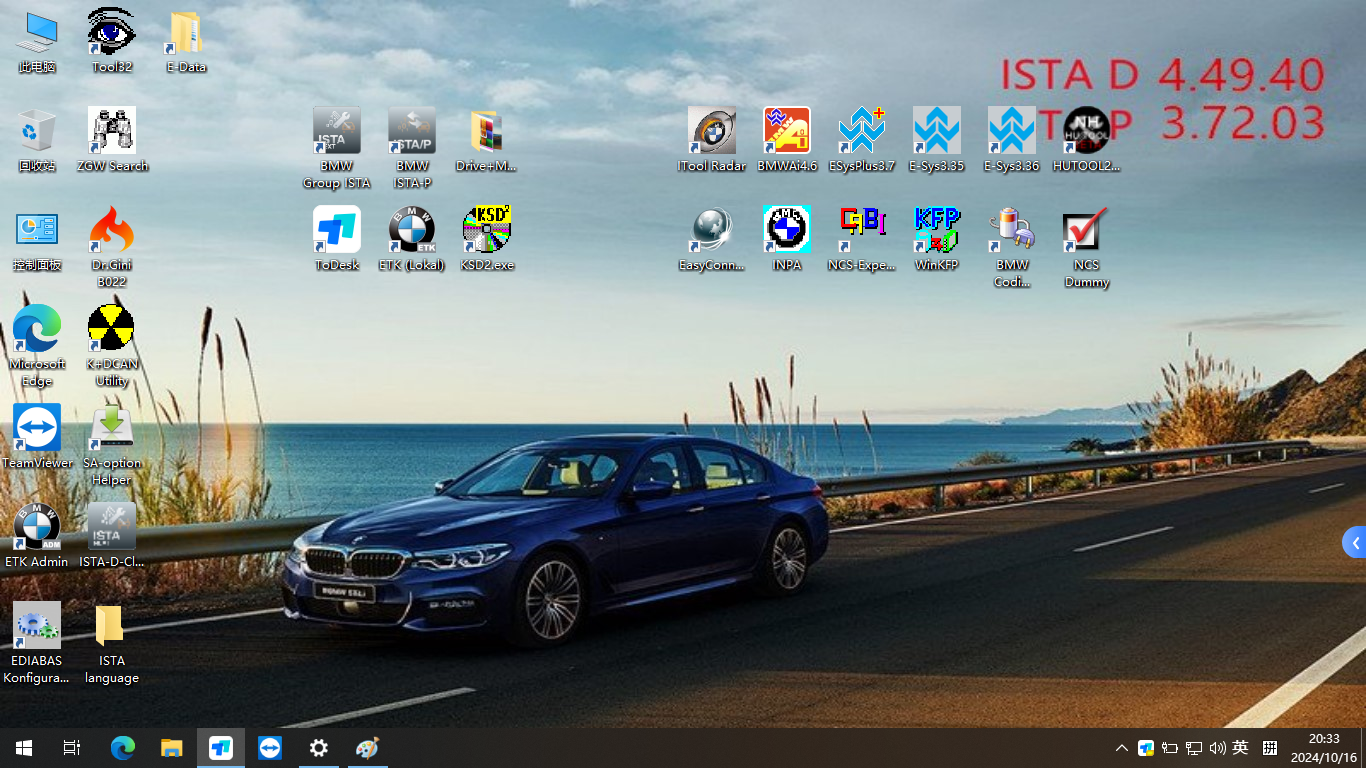Screen dimensions: 1366x768
Task: Open NCS Dummy checkmark icon
Action: (1087, 247)
